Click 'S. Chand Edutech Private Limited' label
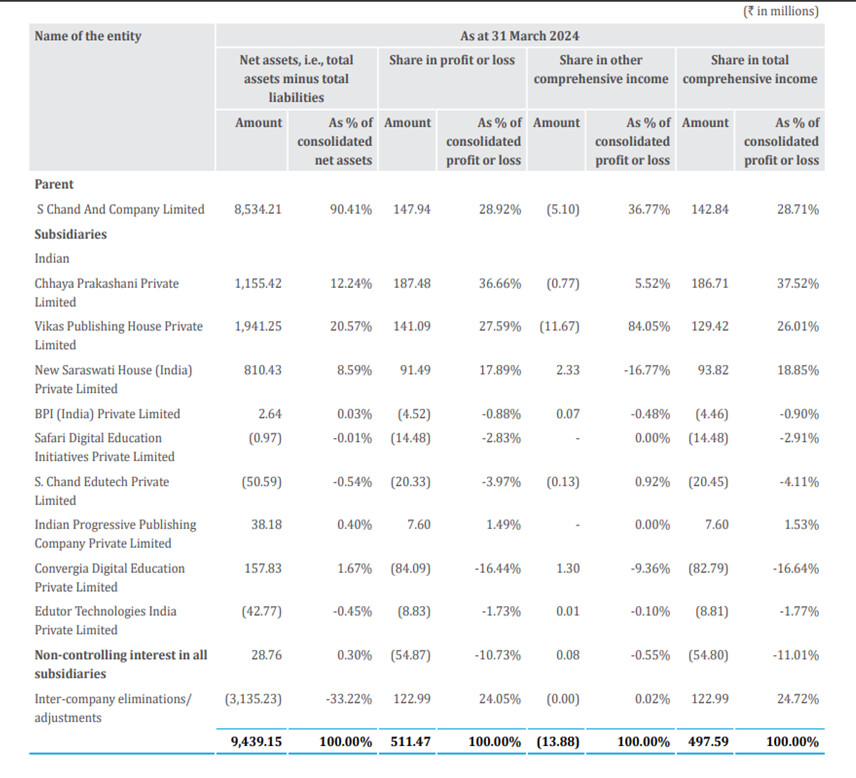This screenshot has width=856, height=778. point(101,490)
